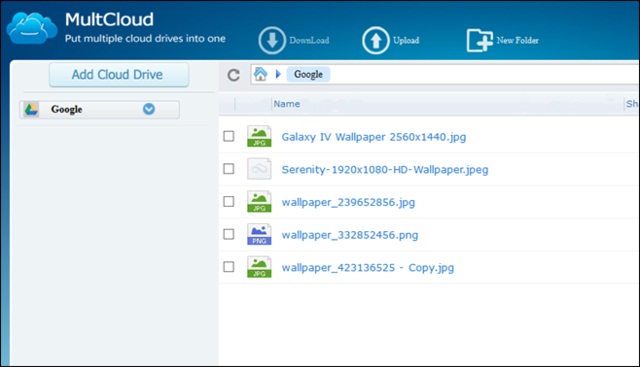The width and height of the screenshot is (640, 367).
Task: Click the MultCloud cloud logo
Action: coord(32,28)
